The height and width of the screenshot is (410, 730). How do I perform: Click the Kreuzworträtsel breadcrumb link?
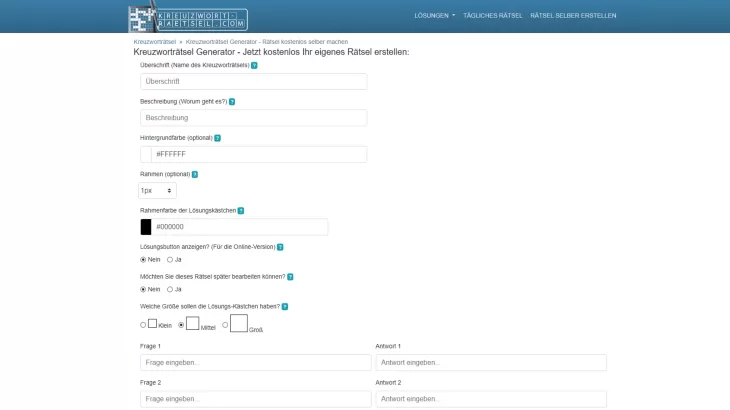[x=154, y=42]
